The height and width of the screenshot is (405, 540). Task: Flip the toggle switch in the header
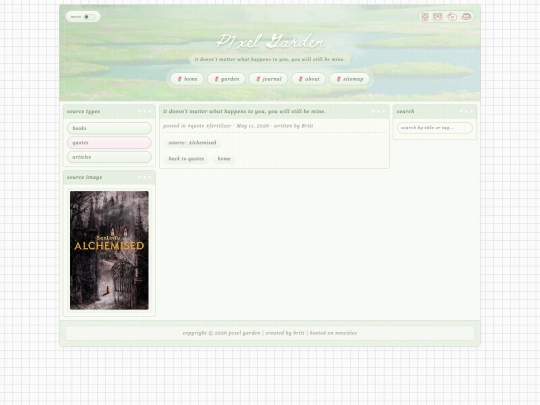point(90,17)
